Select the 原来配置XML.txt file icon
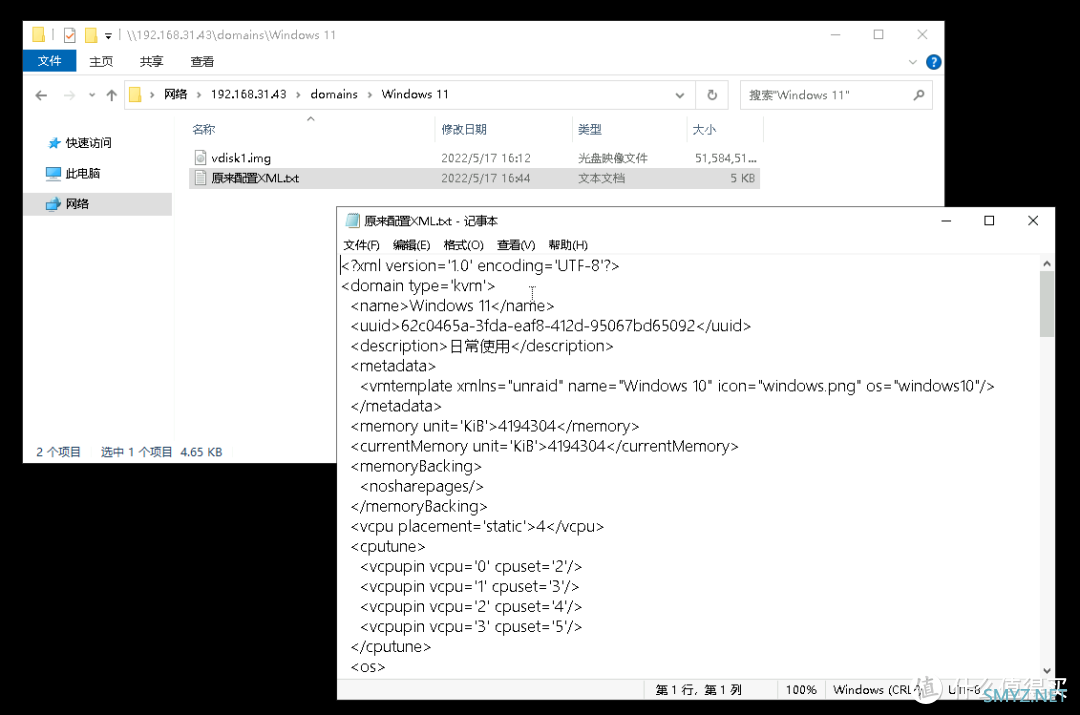1080x715 pixels. [x=200, y=178]
